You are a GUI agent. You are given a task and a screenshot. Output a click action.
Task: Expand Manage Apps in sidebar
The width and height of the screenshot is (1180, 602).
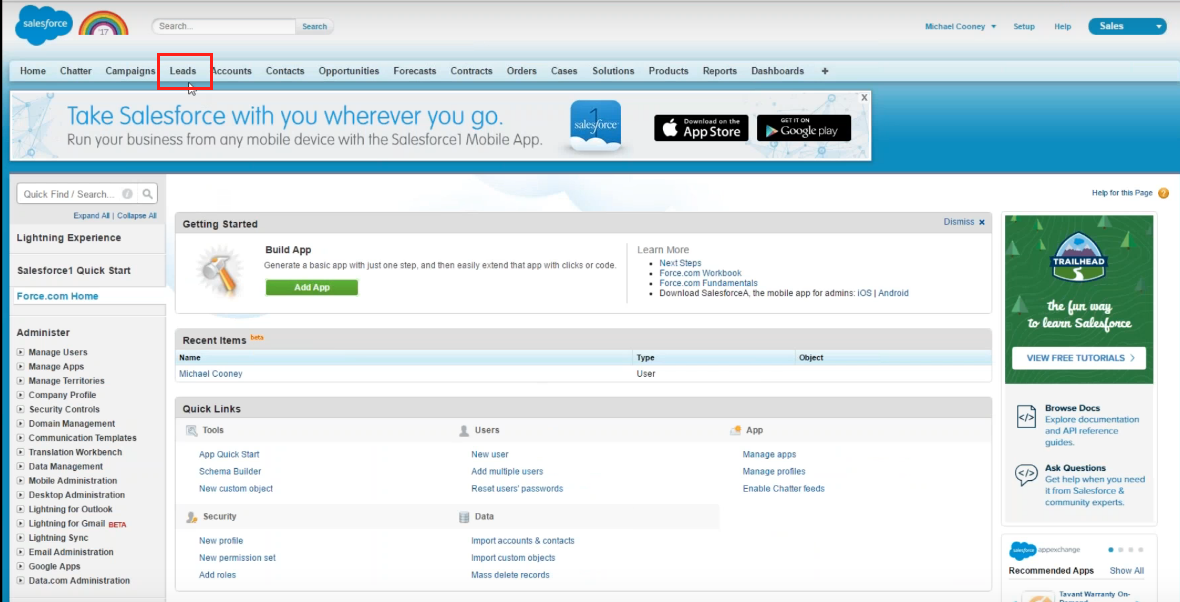point(20,366)
